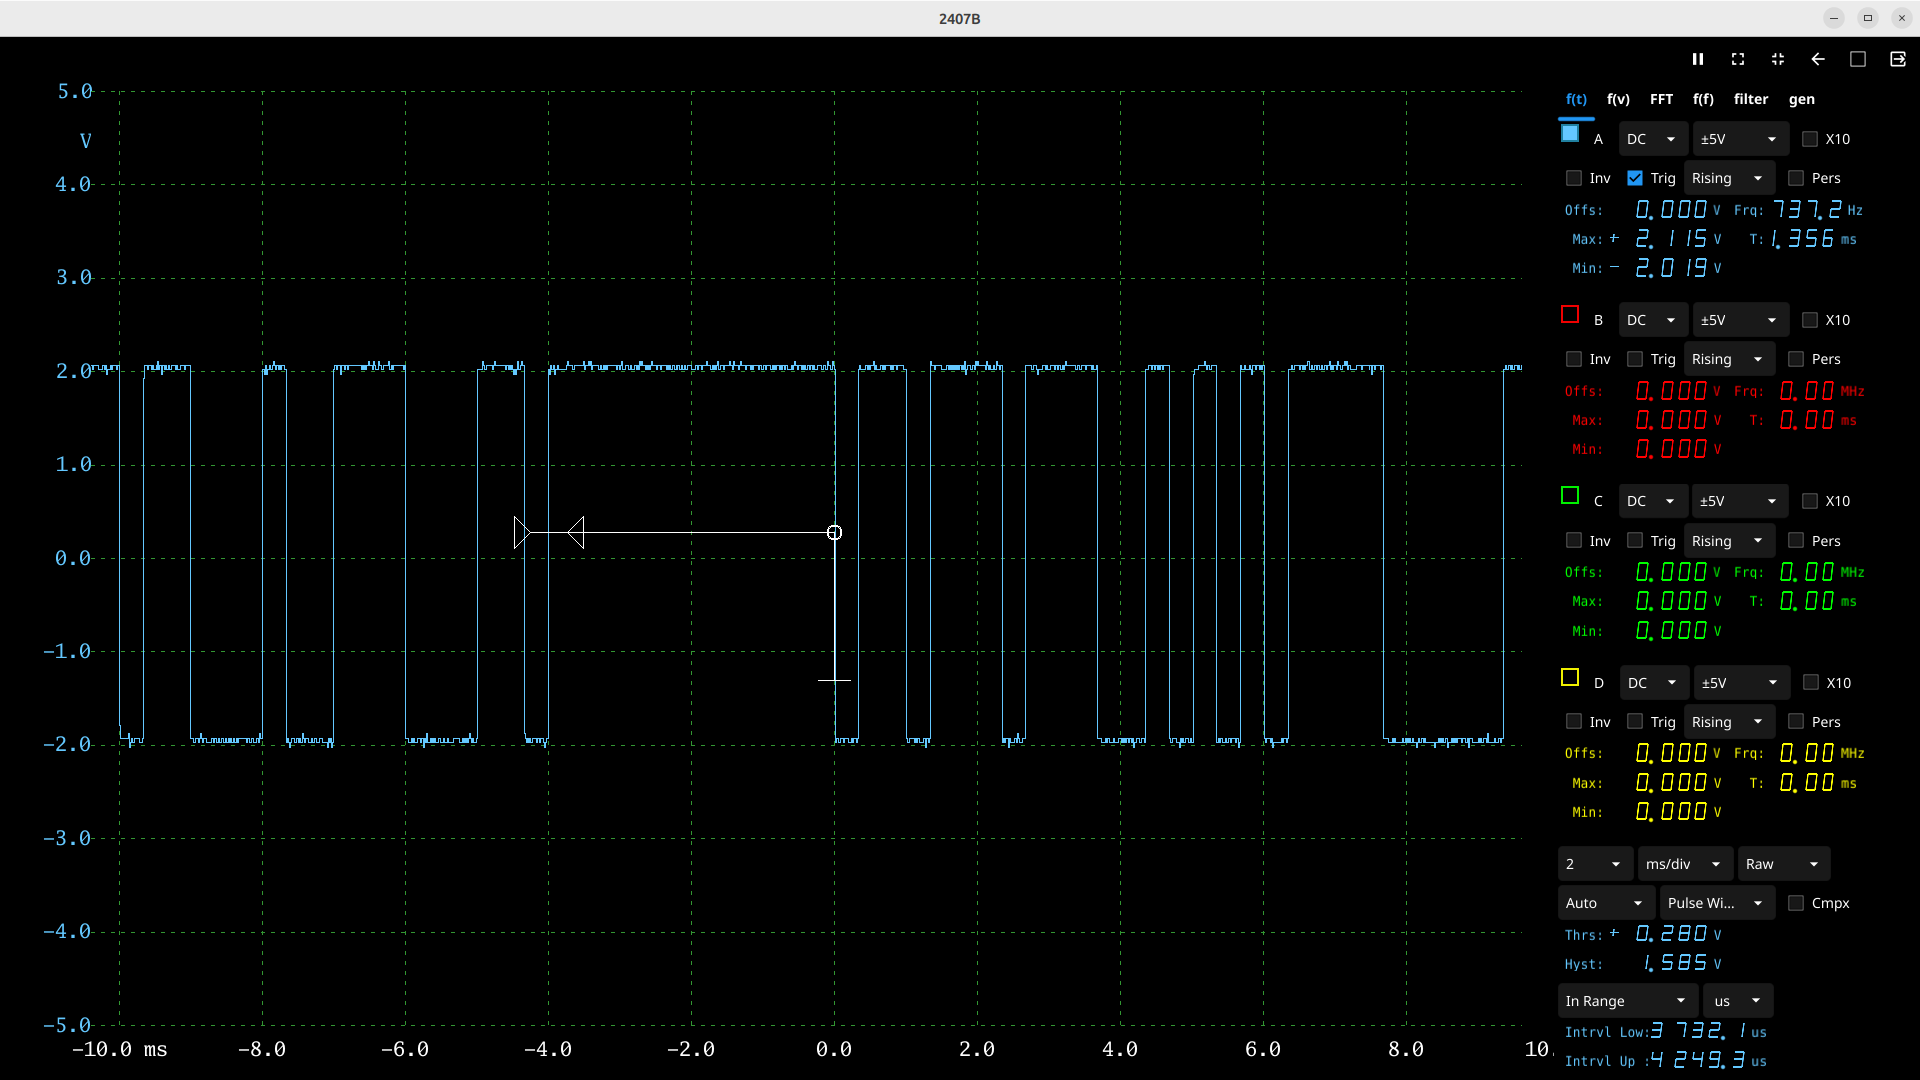Click the collapse/shrink view icon
The height and width of the screenshot is (1080, 1920).
[1778, 59]
